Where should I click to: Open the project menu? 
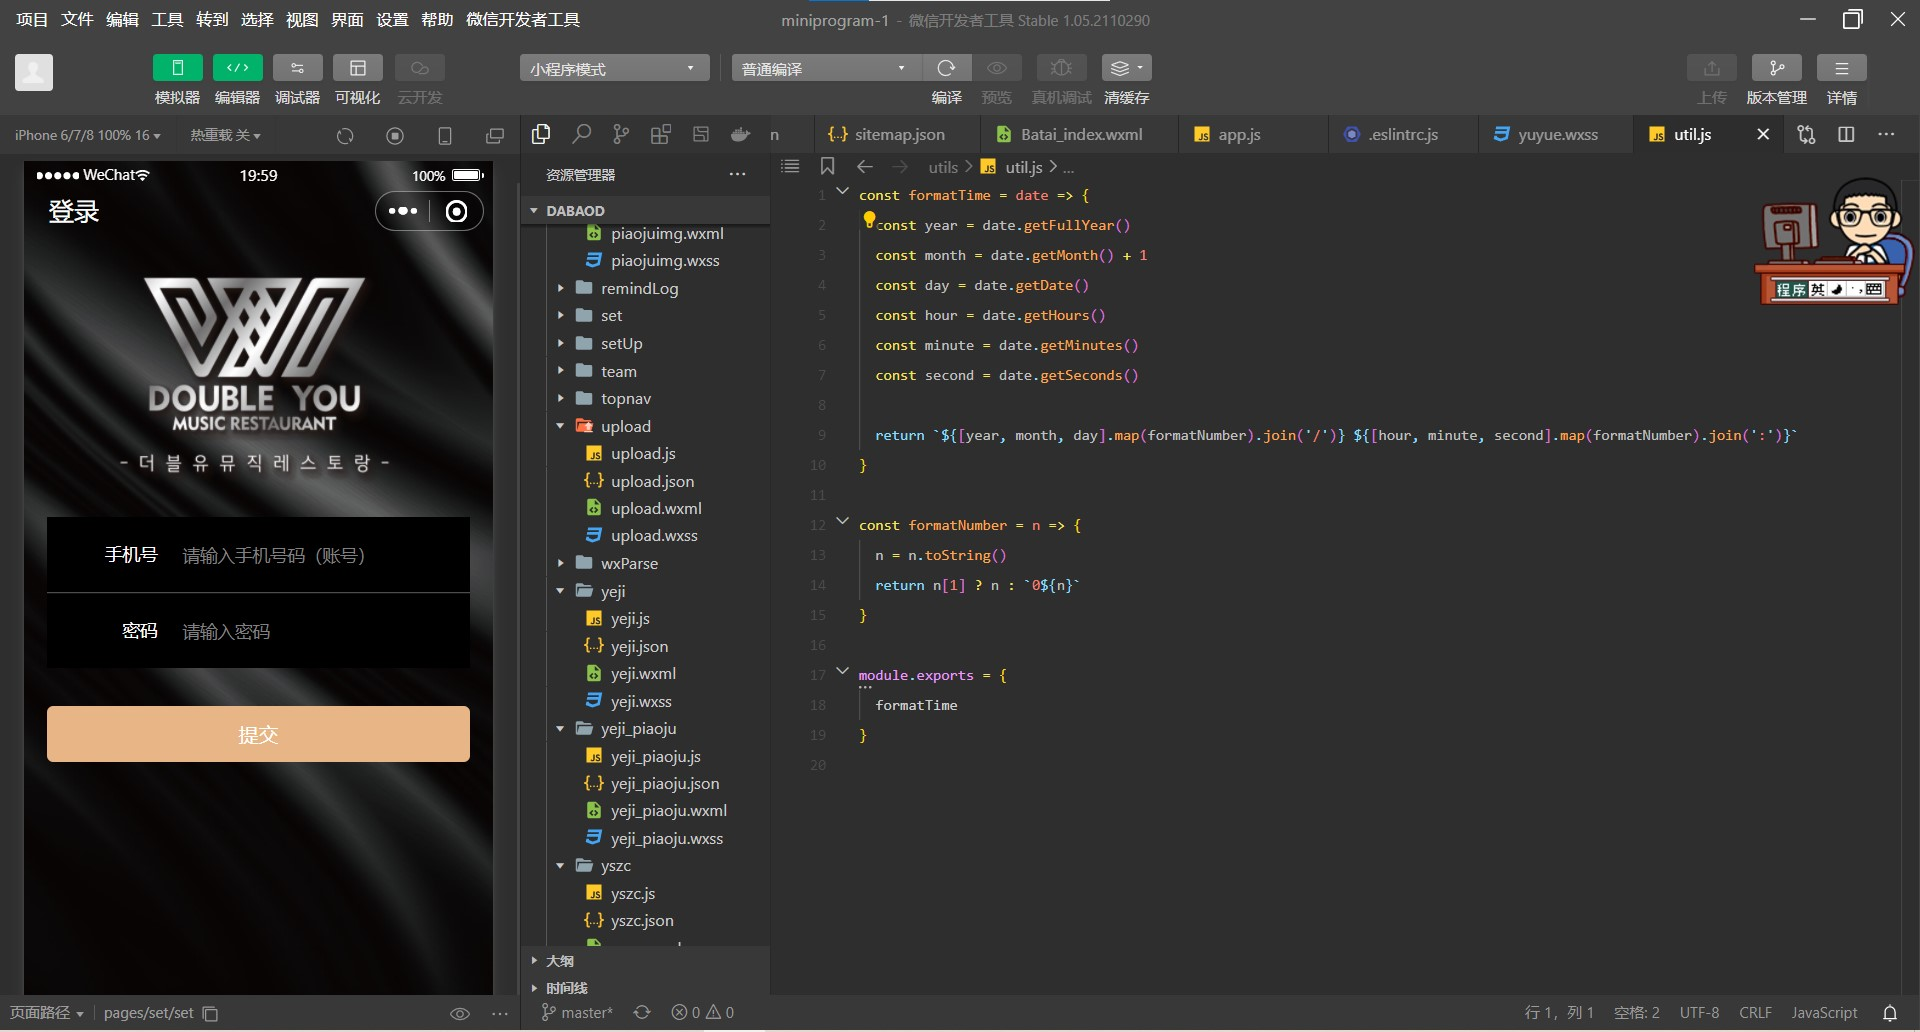(x=31, y=19)
